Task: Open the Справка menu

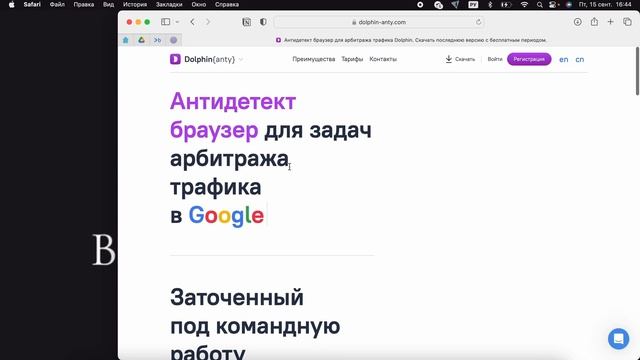Action: click(x=227, y=5)
